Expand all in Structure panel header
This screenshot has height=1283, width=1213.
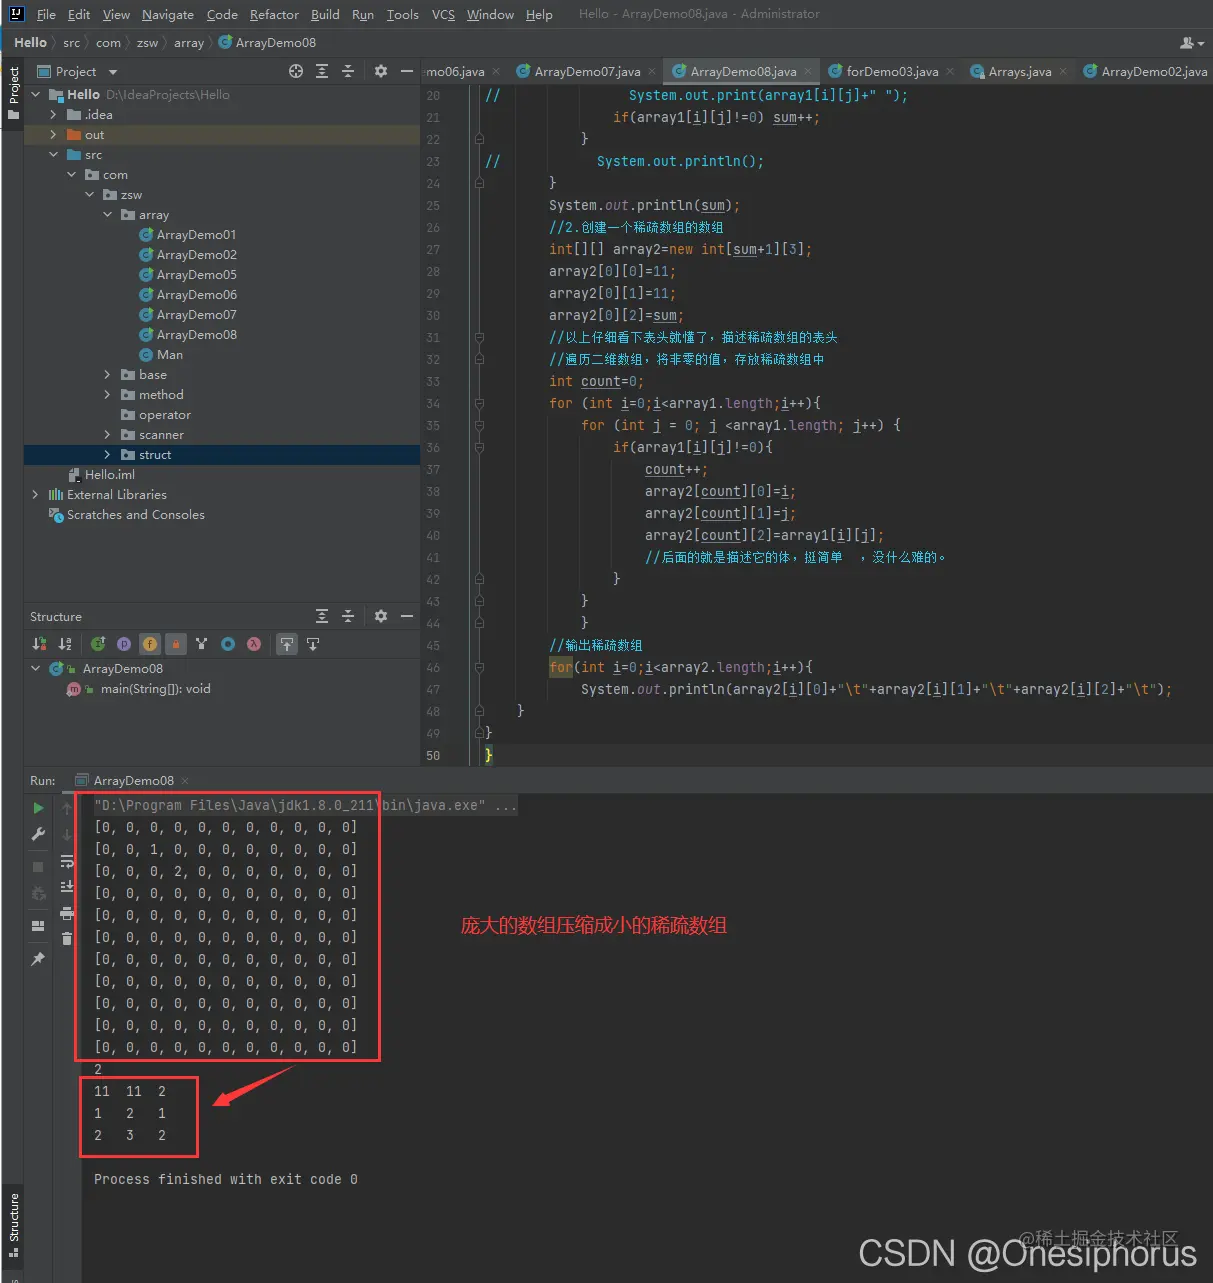coord(322,616)
